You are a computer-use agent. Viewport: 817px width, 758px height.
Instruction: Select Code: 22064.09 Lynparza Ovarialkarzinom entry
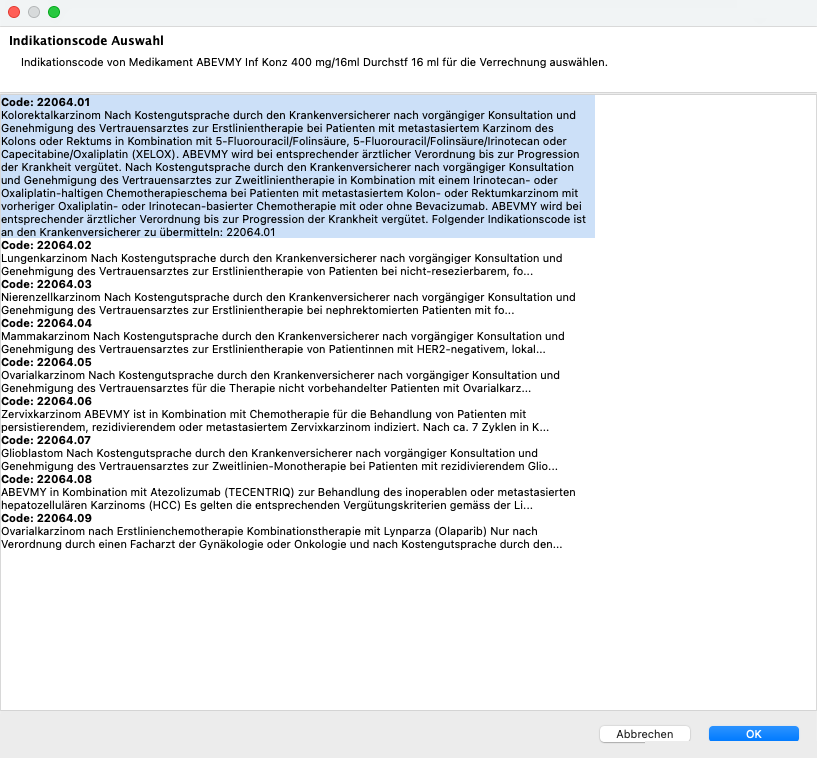298,531
